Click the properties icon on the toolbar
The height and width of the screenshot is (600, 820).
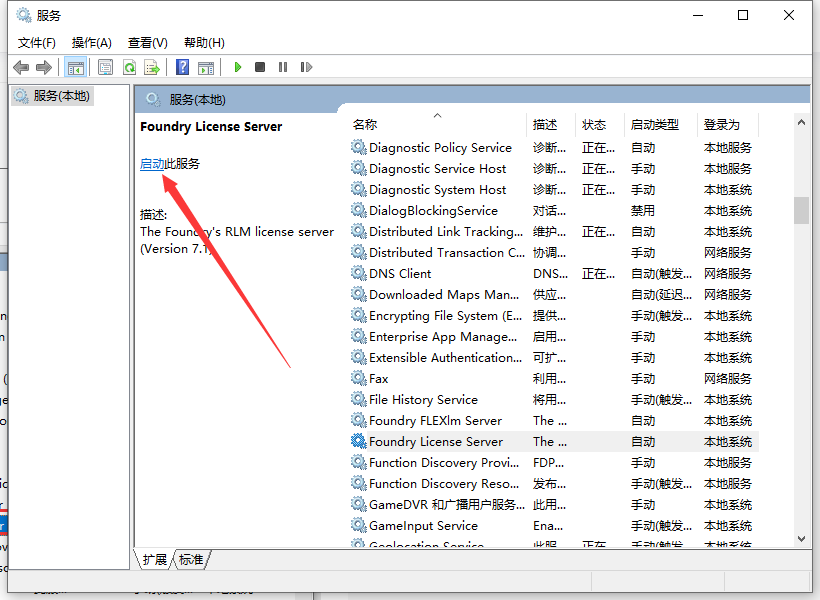click(x=104, y=67)
